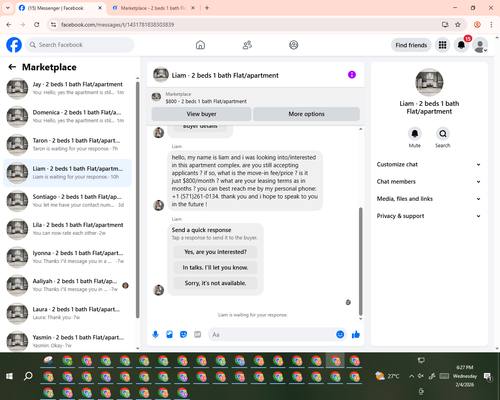Open the new tab plus button
Screen dimensions: 500x400
coord(207,8)
